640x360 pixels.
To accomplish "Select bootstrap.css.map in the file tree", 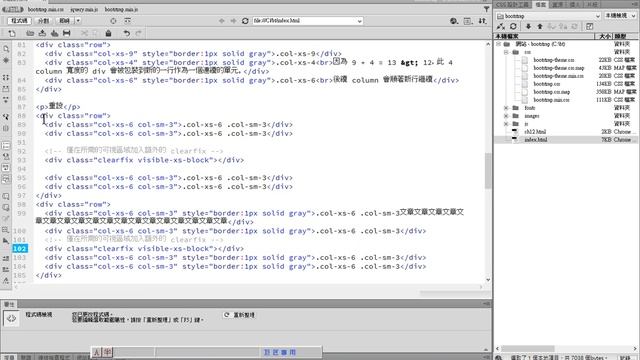I will pos(551,92).
